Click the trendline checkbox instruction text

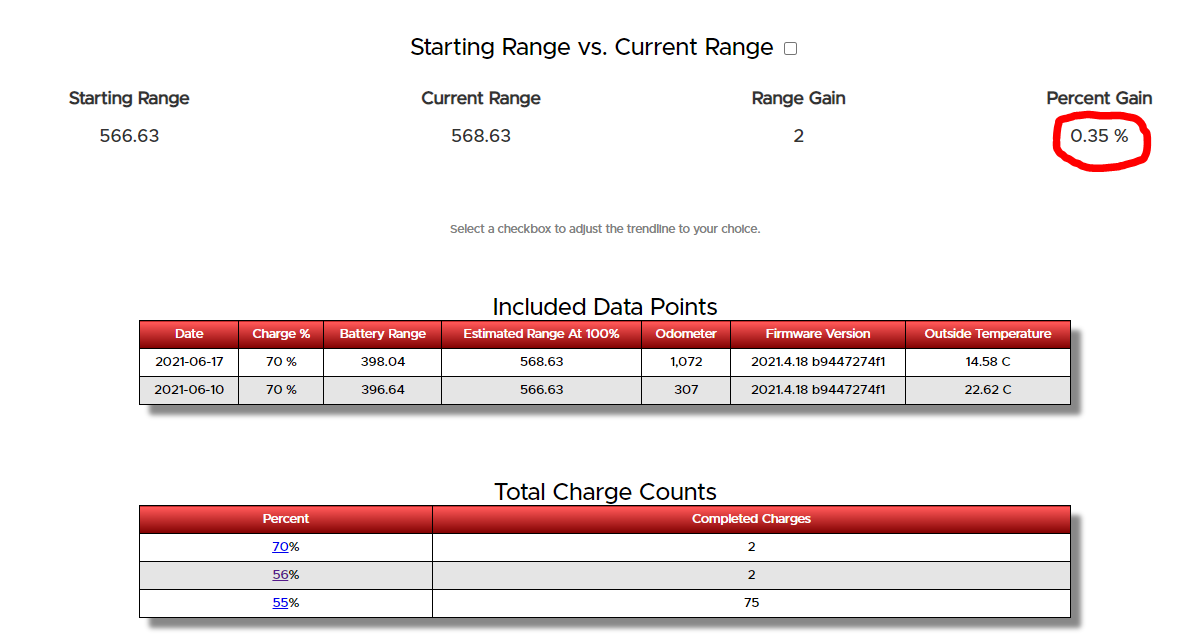click(x=605, y=229)
